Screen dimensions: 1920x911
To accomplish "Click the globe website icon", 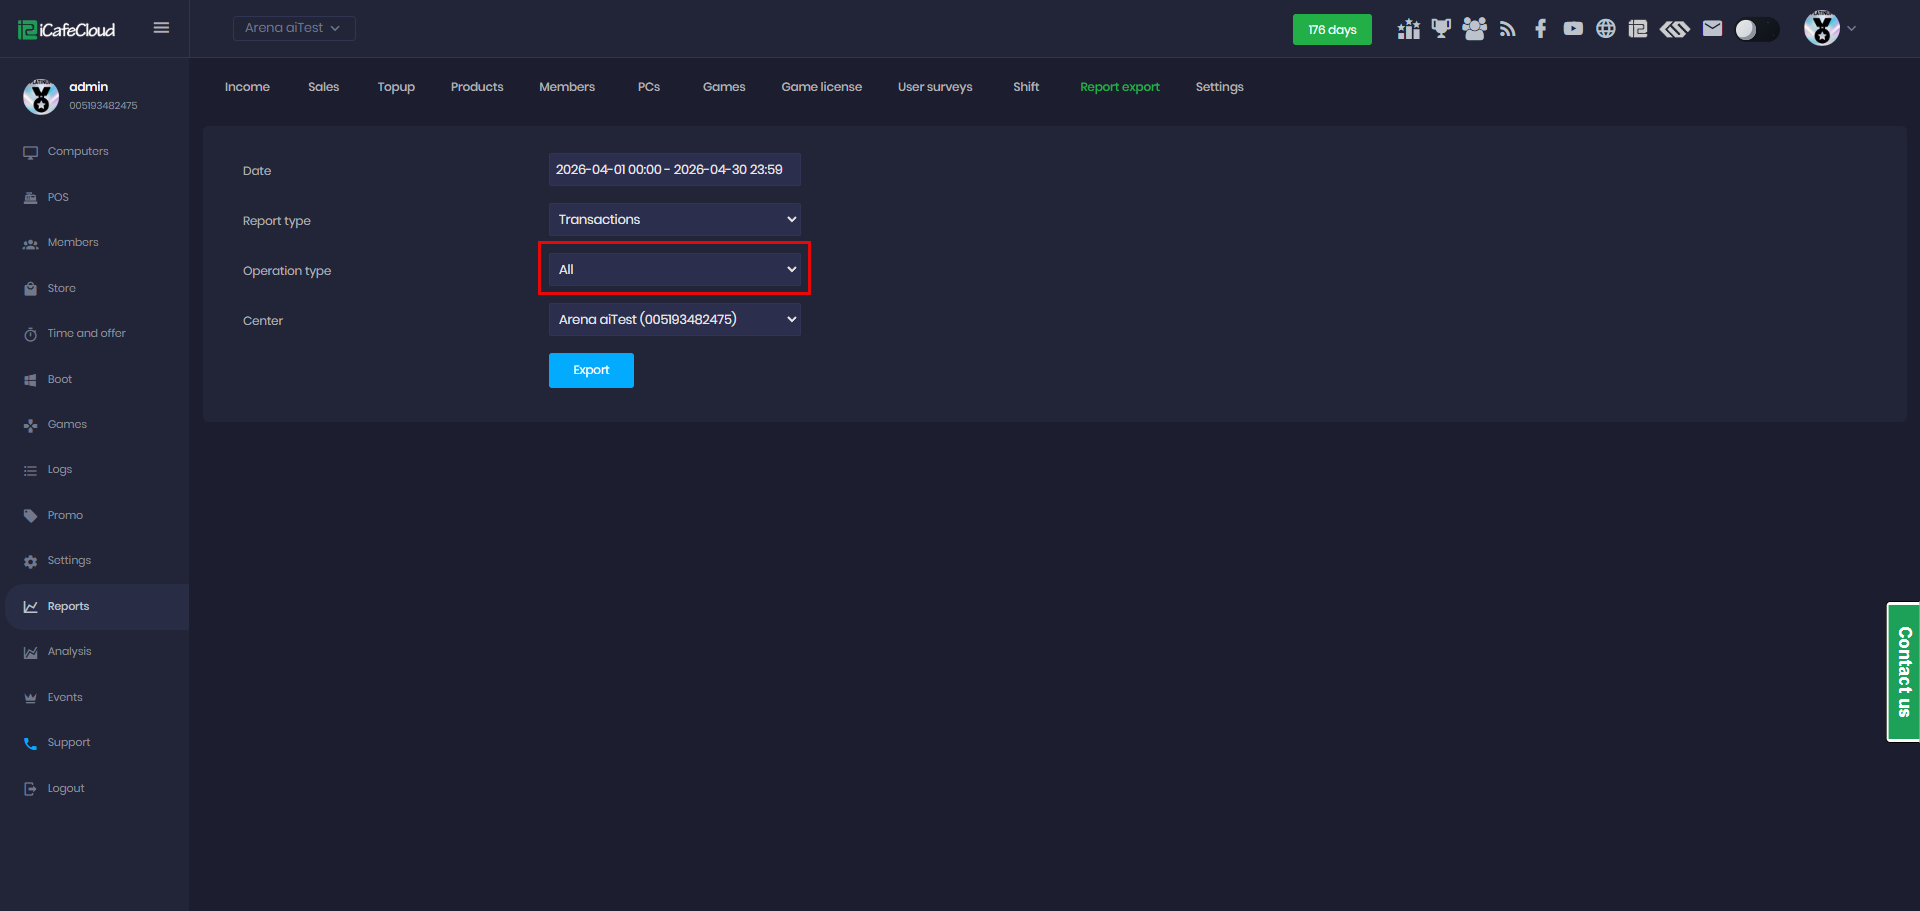I will point(1605,29).
